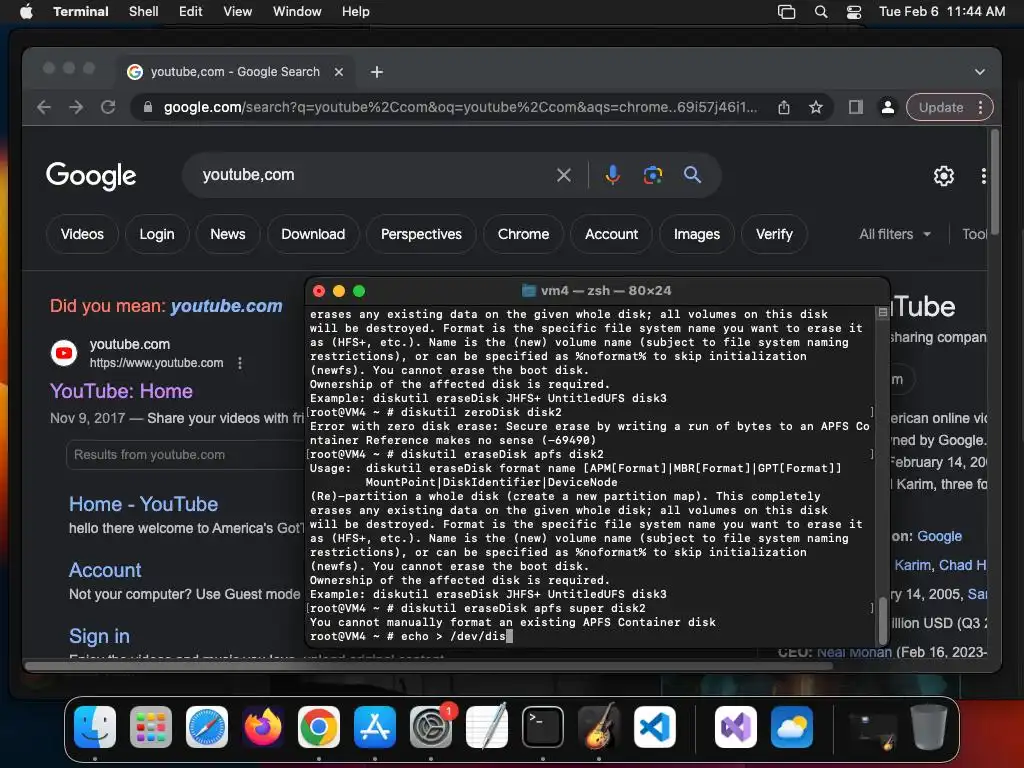Open System Settings from the Dock

[x=431, y=727]
